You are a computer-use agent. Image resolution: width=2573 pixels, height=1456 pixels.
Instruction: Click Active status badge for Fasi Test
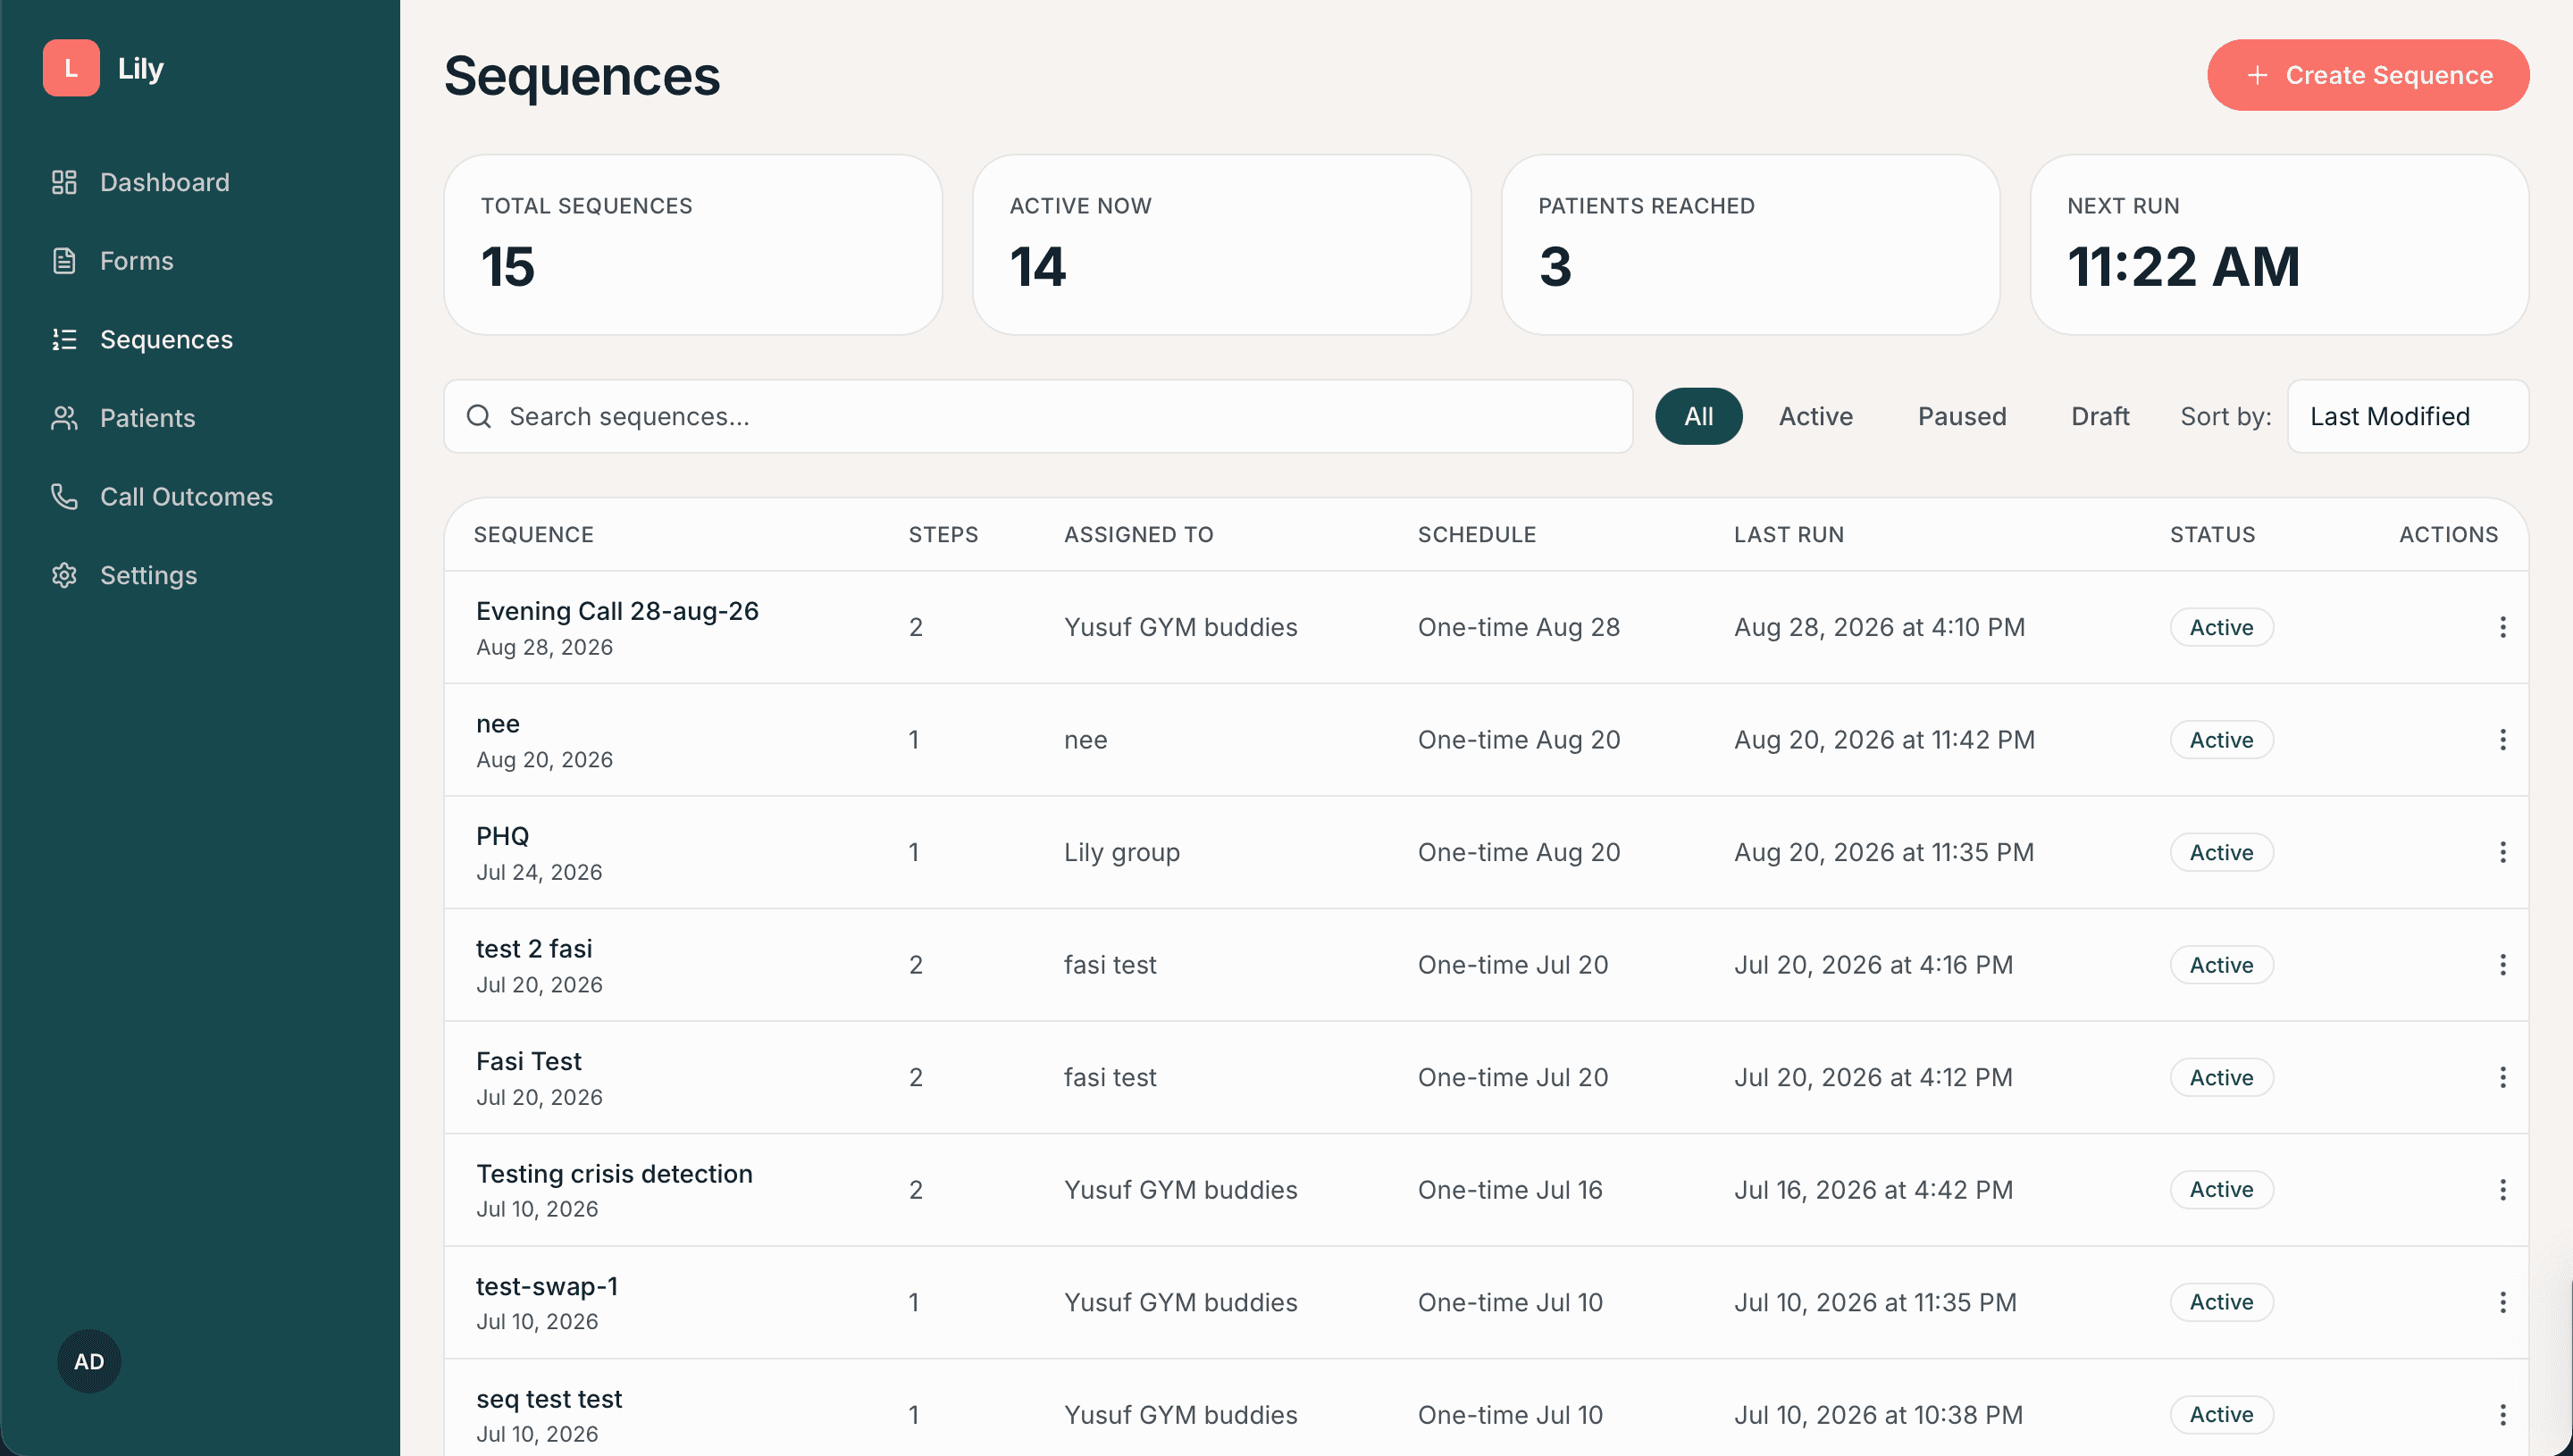pyautogui.click(x=2221, y=1077)
